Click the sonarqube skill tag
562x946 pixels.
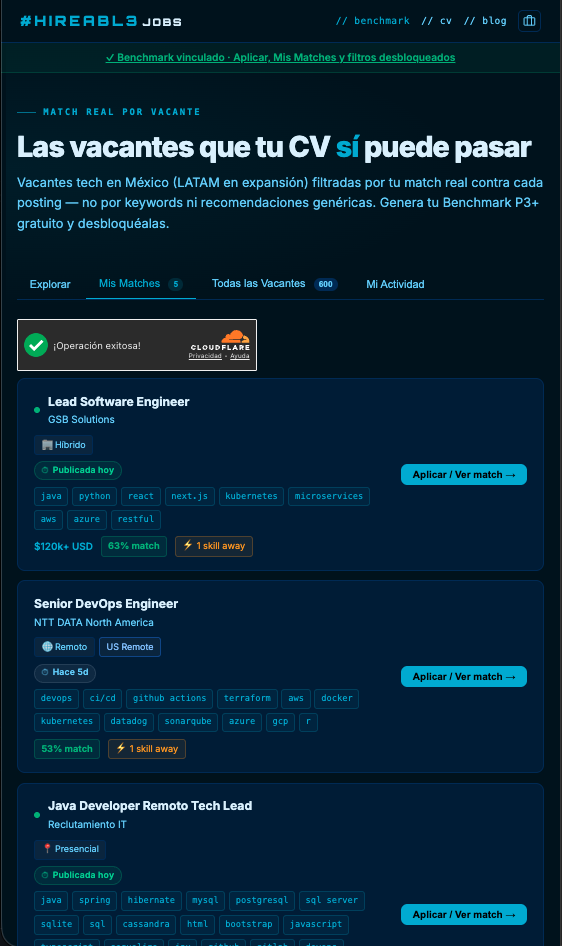tap(188, 722)
